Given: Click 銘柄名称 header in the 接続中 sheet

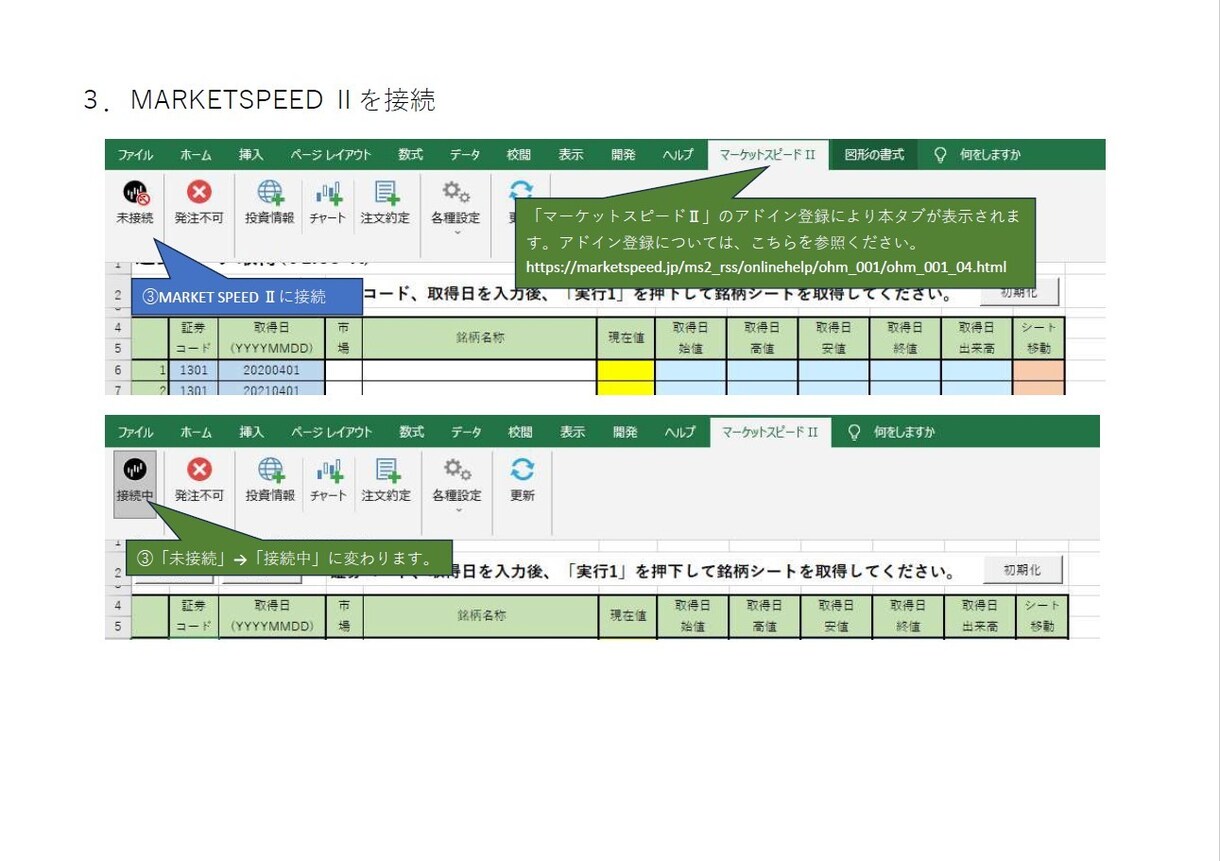Looking at the screenshot, I should [x=482, y=616].
